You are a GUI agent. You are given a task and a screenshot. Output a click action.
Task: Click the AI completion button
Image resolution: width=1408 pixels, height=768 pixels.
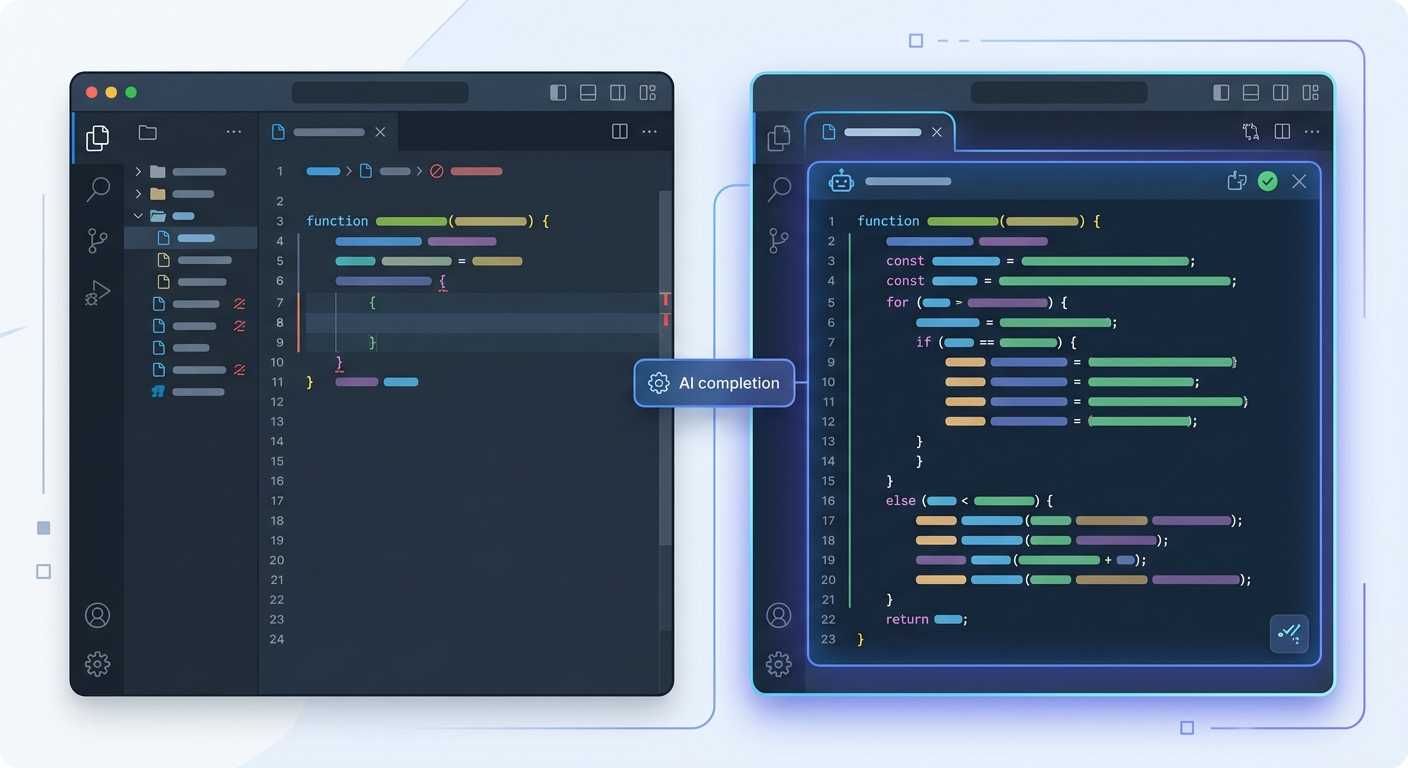[x=714, y=383]
